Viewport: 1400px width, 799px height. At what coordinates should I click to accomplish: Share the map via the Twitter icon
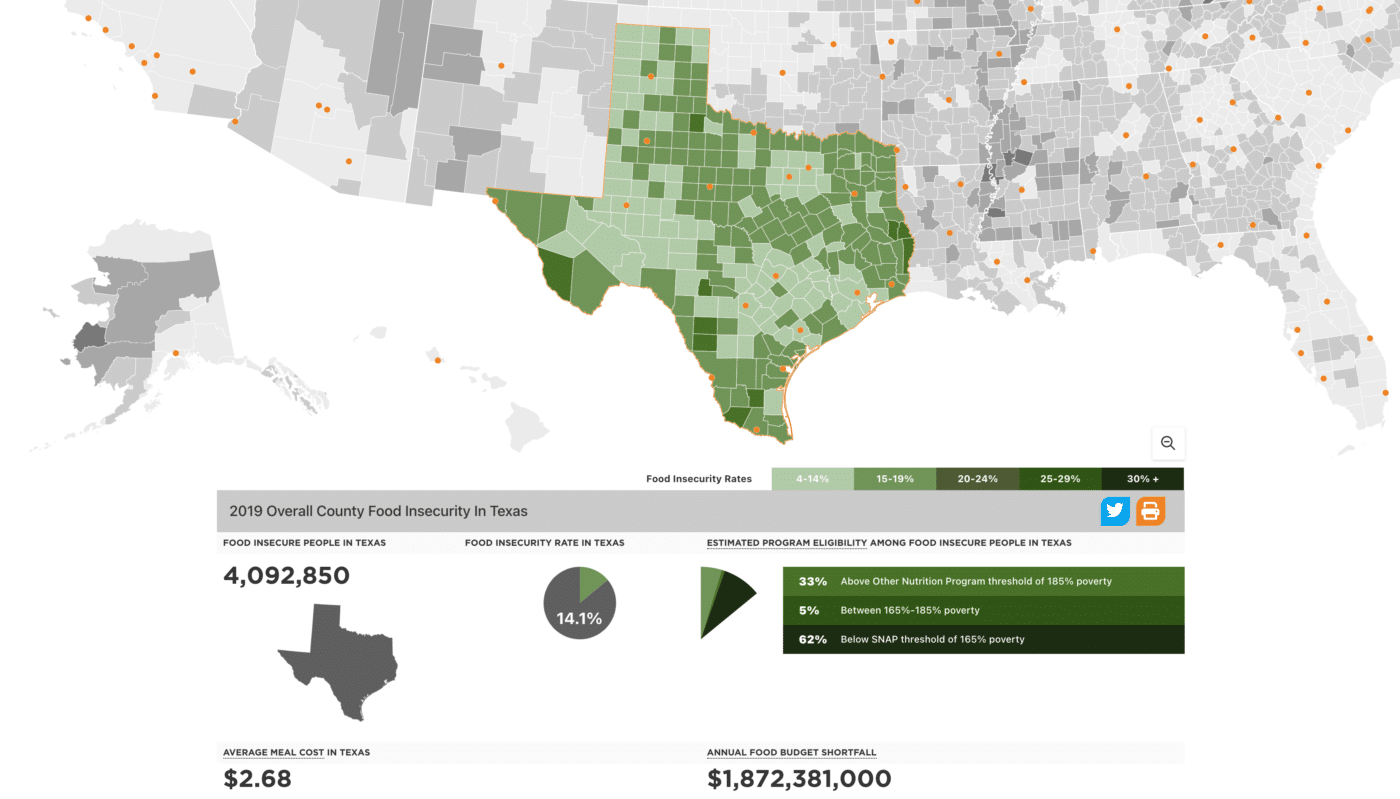point(1114,512)
